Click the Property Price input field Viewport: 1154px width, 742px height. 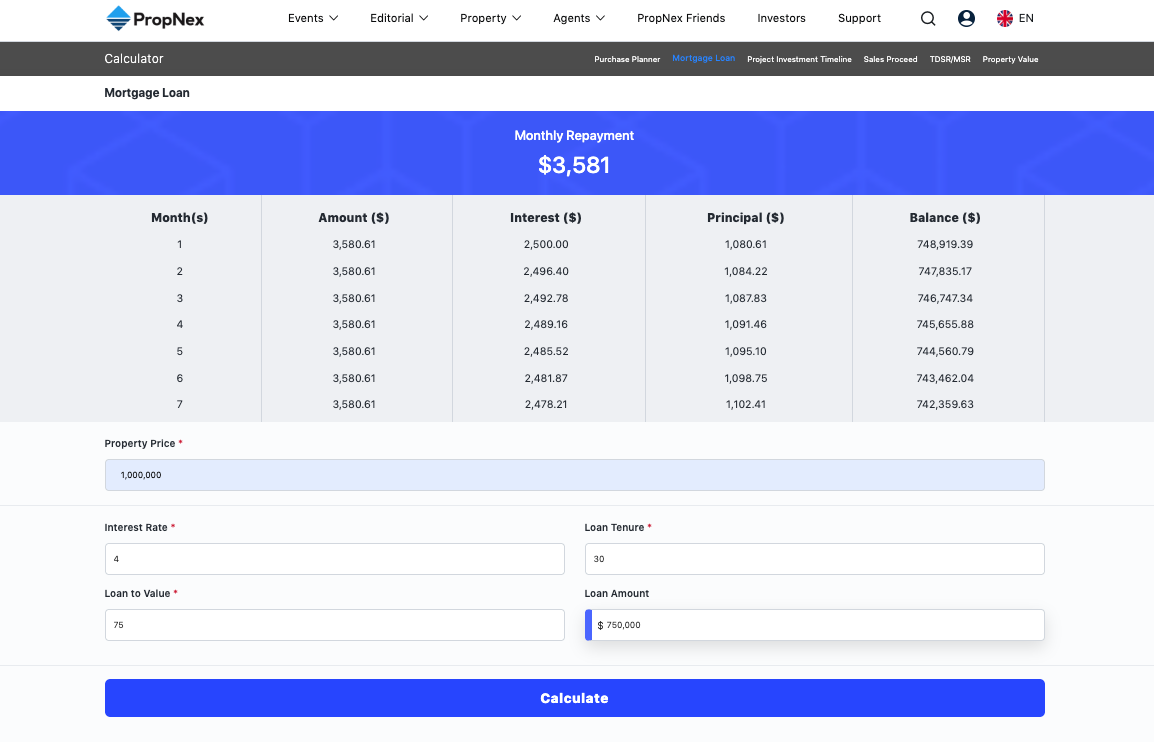coord(574,475)
